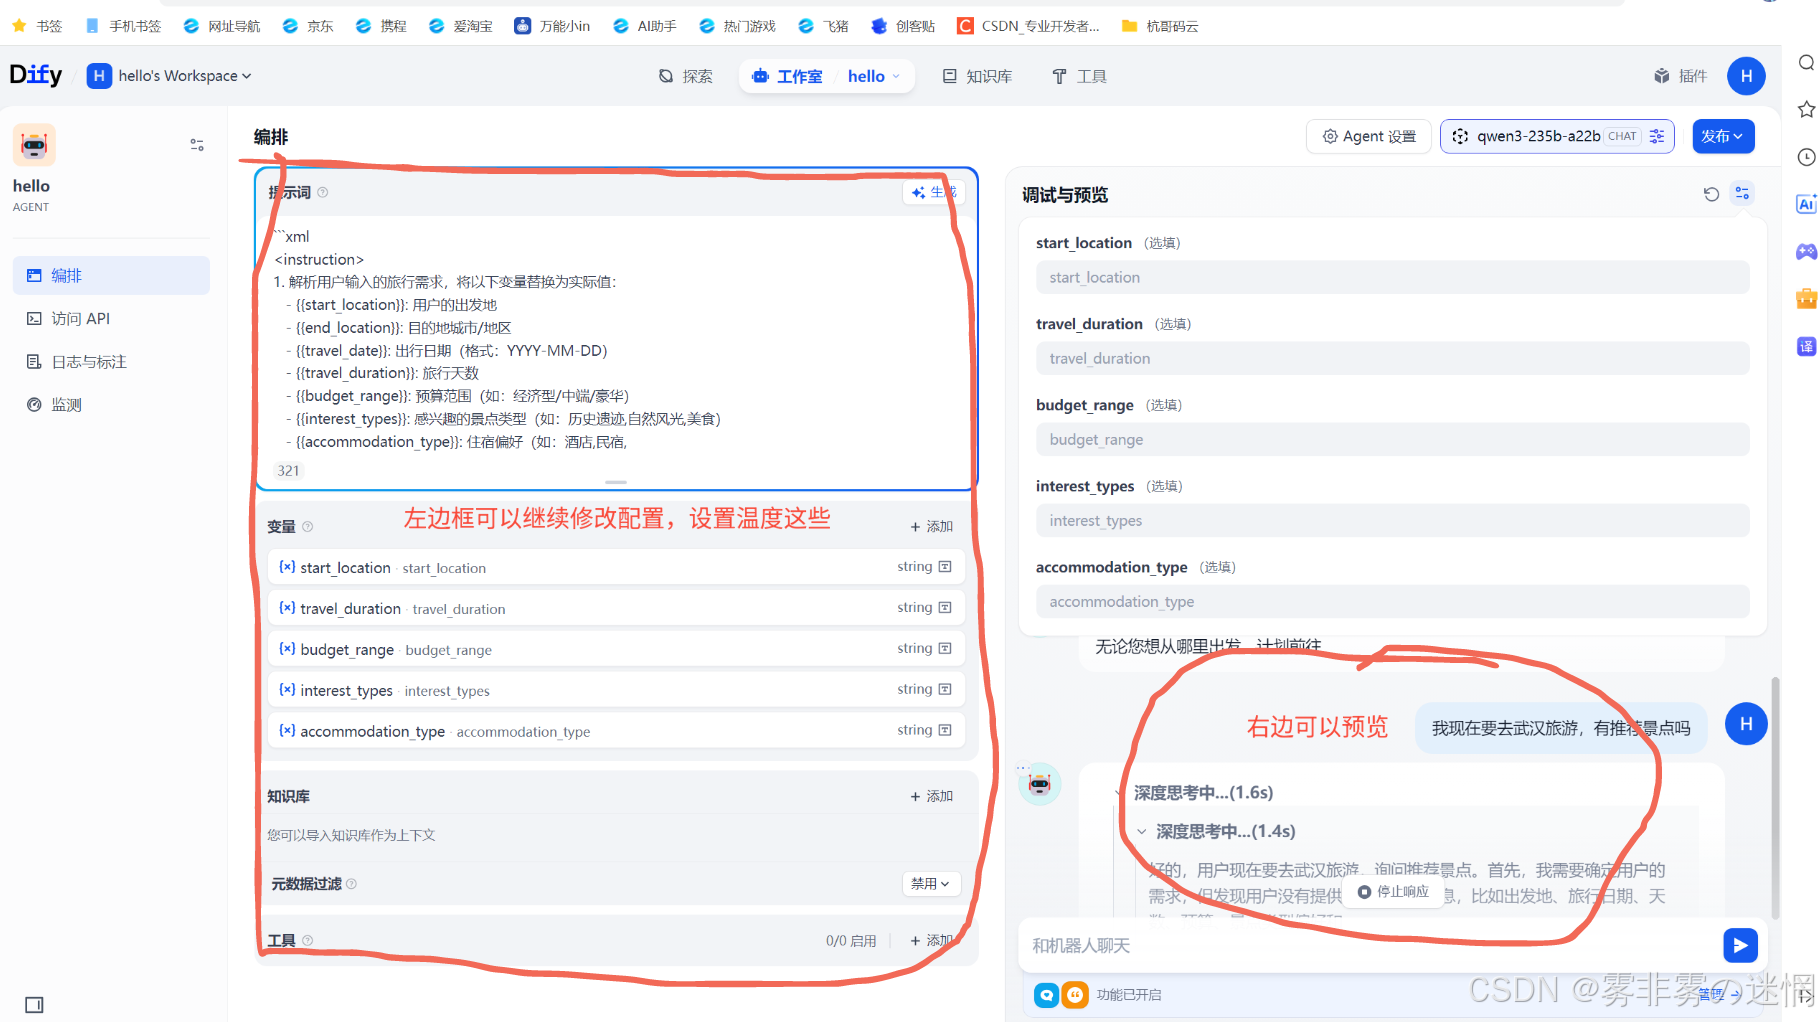Open the browser sidebar AI assistant icon
This screenshot has height=1022, width=1820.
[1806, 204]
